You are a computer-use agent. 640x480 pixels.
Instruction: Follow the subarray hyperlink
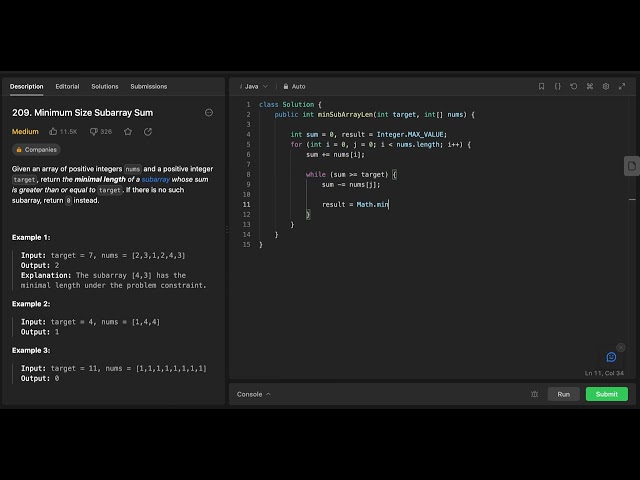156,180
